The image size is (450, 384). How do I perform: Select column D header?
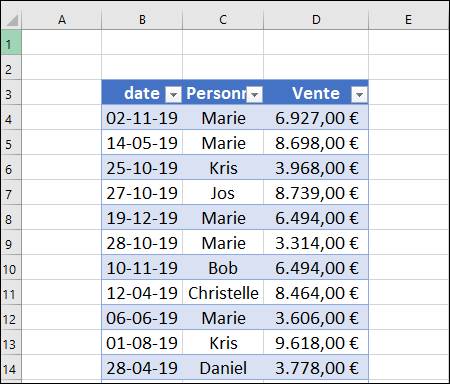(316, 20)
